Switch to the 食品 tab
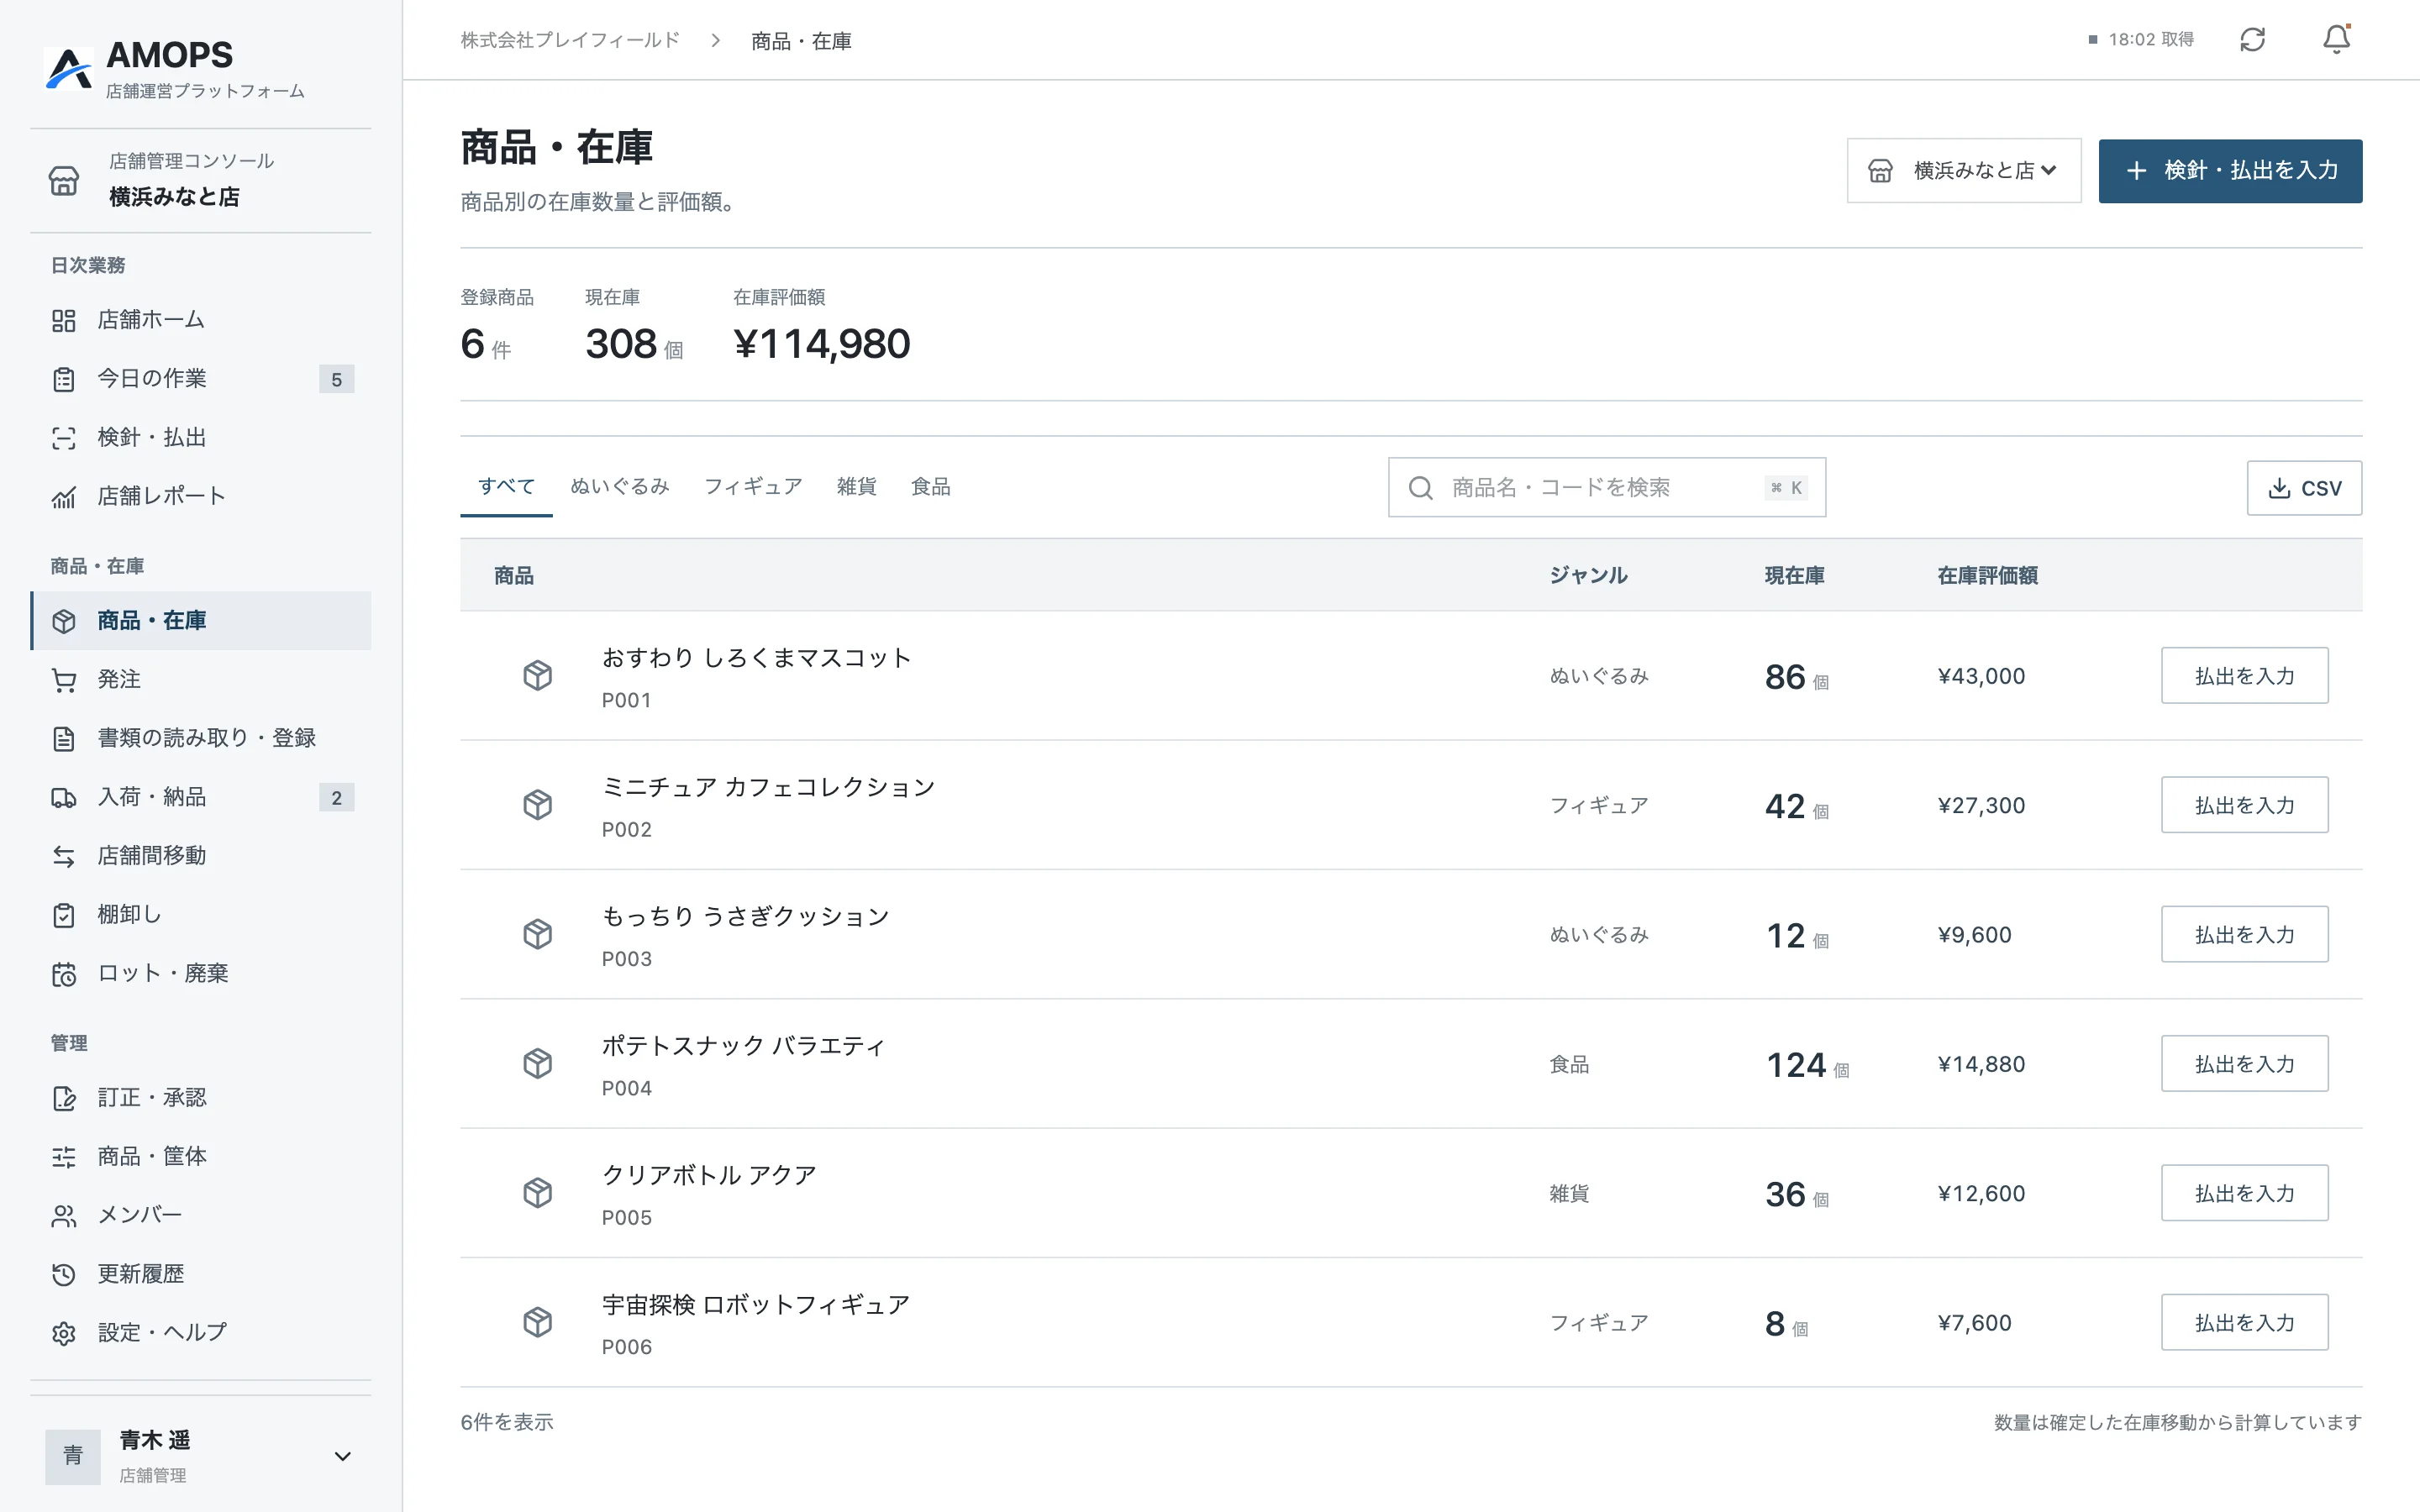 click(x=931, y=487)
